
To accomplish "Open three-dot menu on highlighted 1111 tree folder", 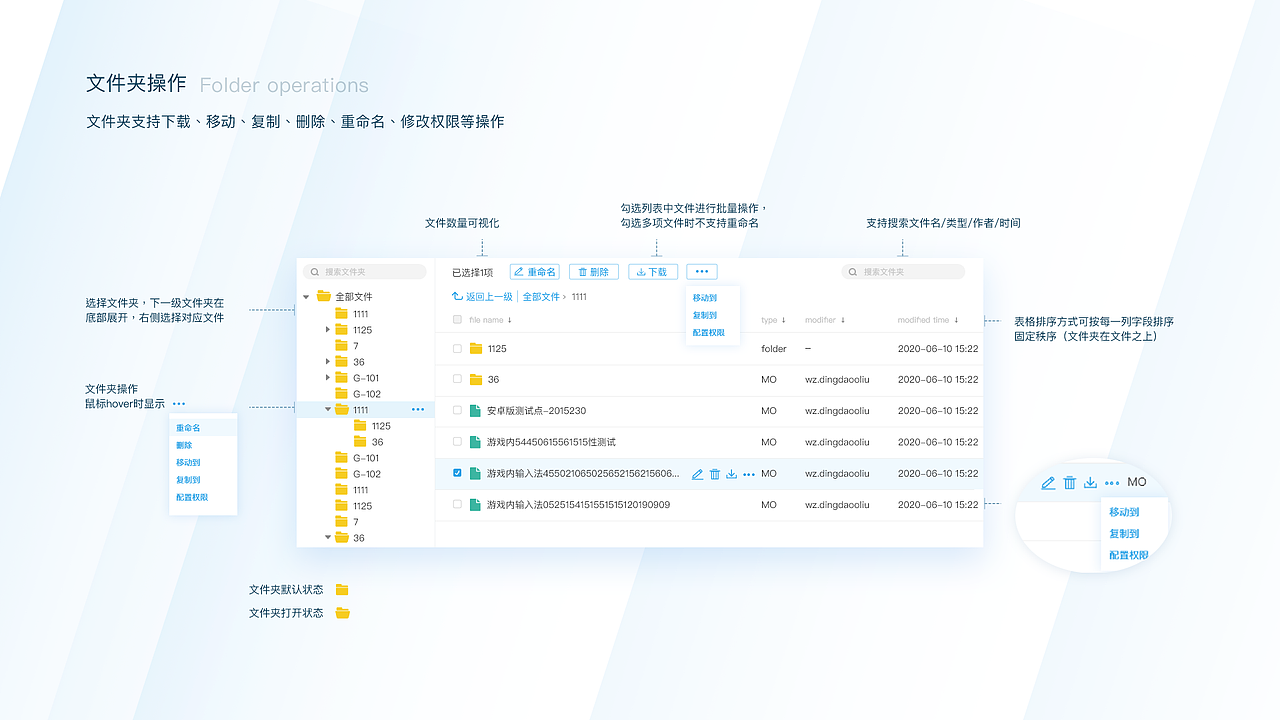I will pos(418,410).
